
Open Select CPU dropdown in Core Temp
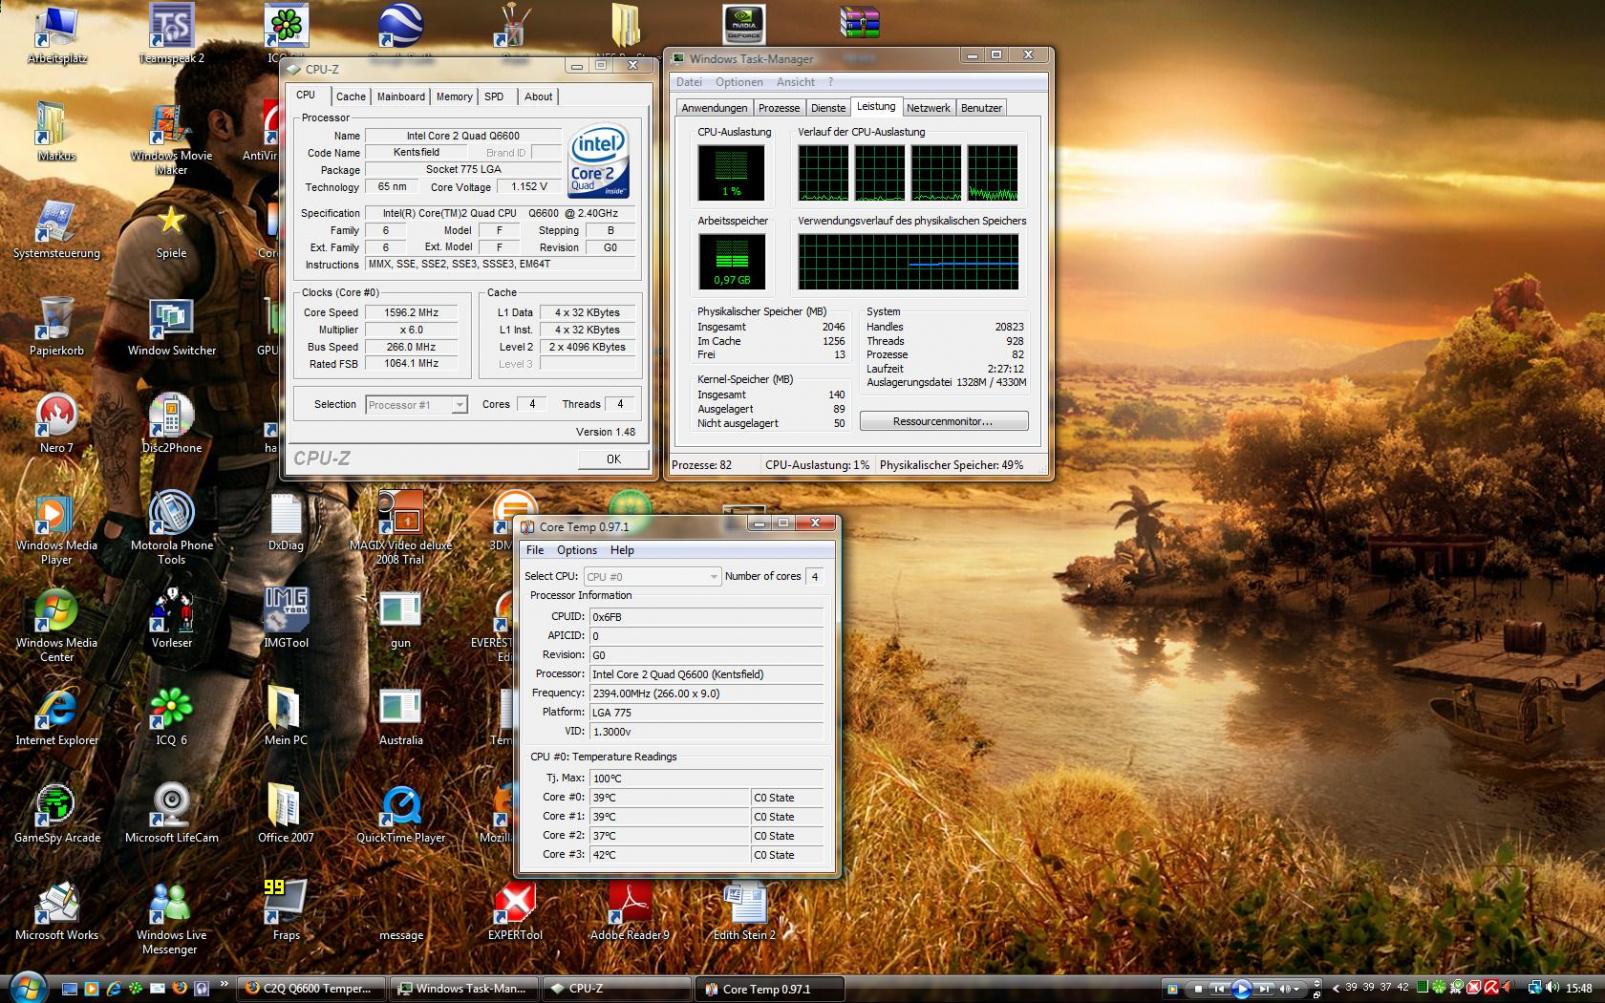(652, 577)
